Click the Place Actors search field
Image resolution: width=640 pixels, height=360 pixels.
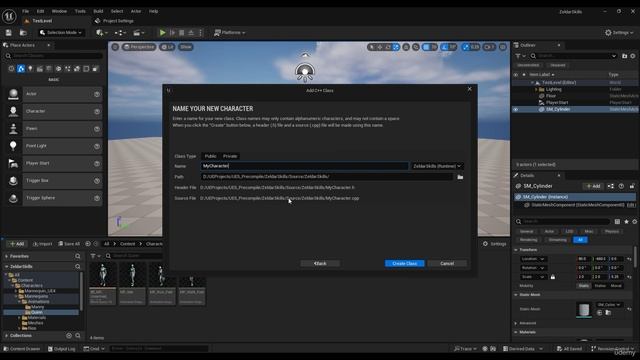(54, 56)
